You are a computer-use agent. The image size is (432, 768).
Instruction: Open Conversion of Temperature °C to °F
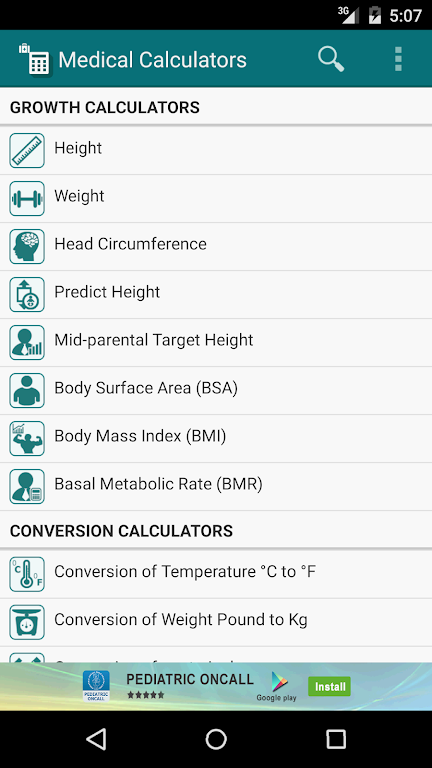[x=216, y=574]
